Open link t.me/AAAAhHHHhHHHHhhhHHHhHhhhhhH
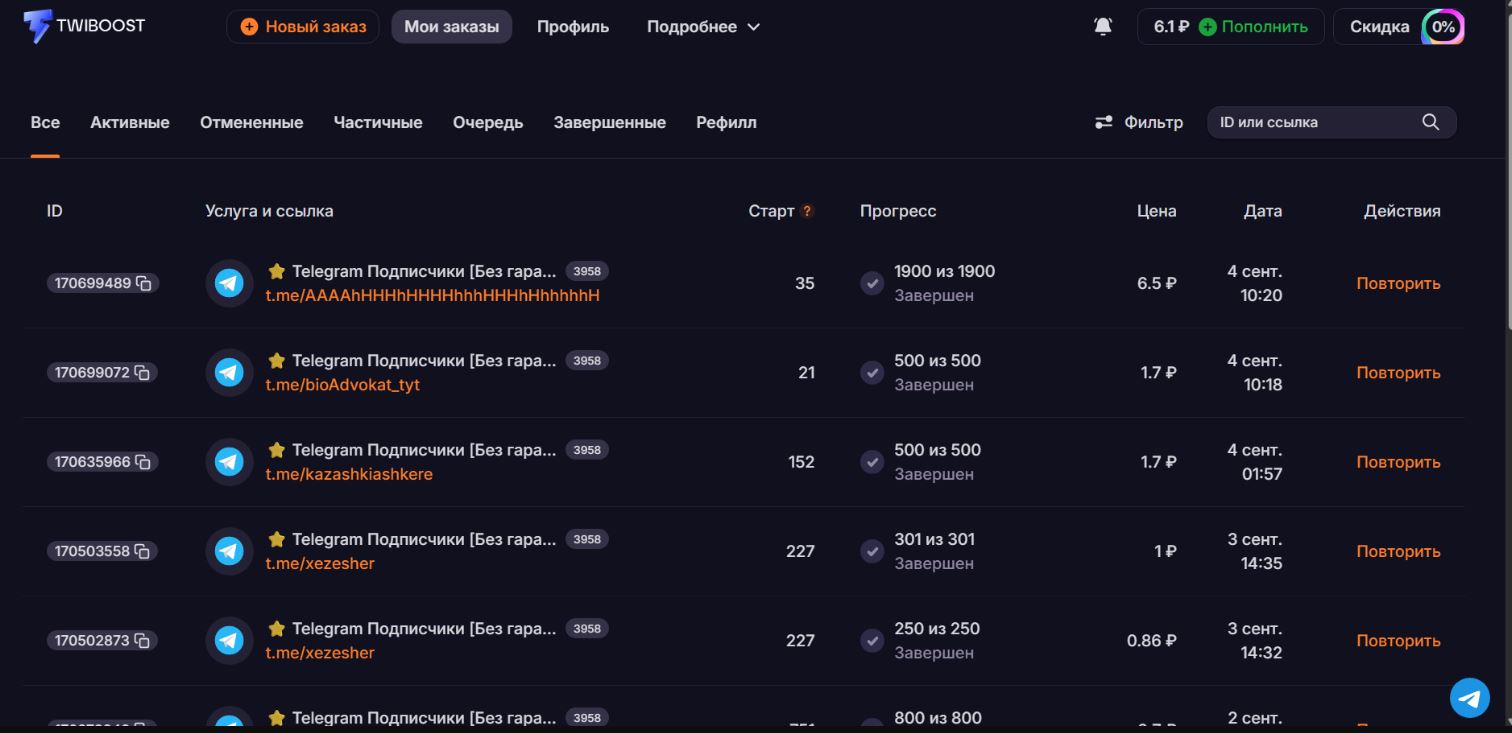The width and height of the screenshot is (1512, 733). click(x=432, y=295)
